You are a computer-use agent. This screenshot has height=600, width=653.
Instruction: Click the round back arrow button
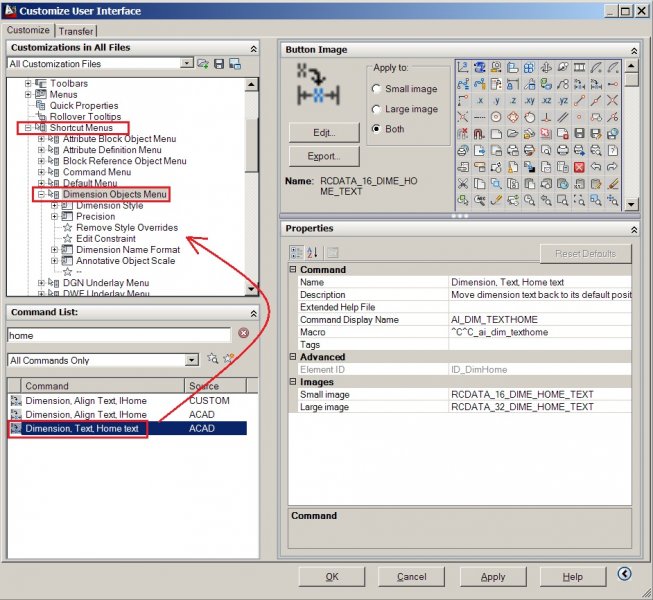(x=624, y=574)
